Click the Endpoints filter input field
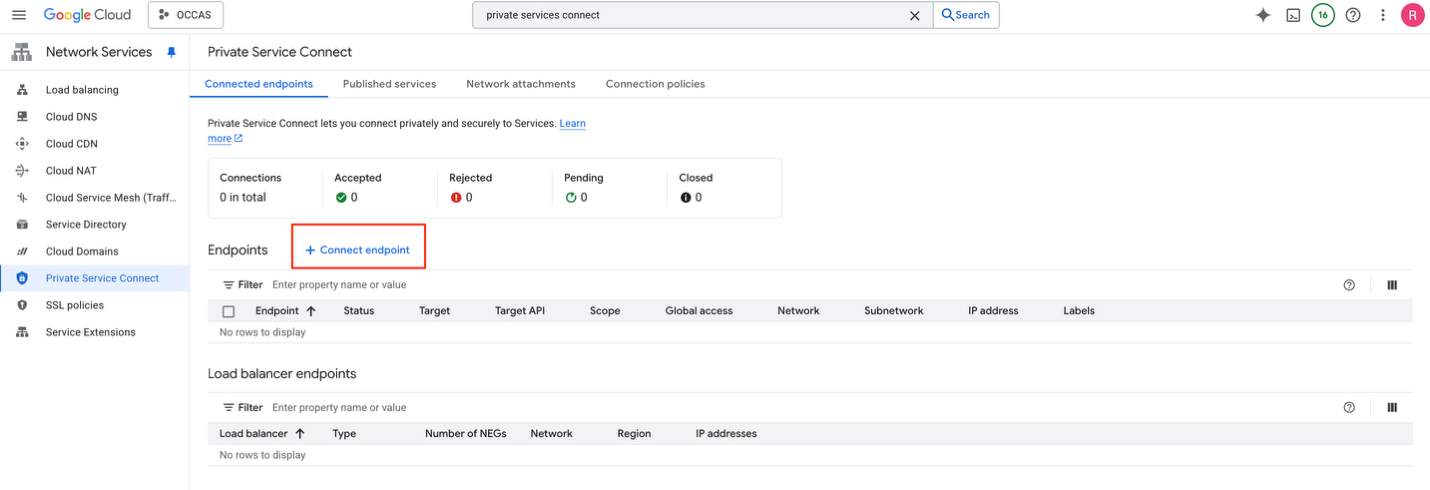1430x490 pixels. (500, 285)
